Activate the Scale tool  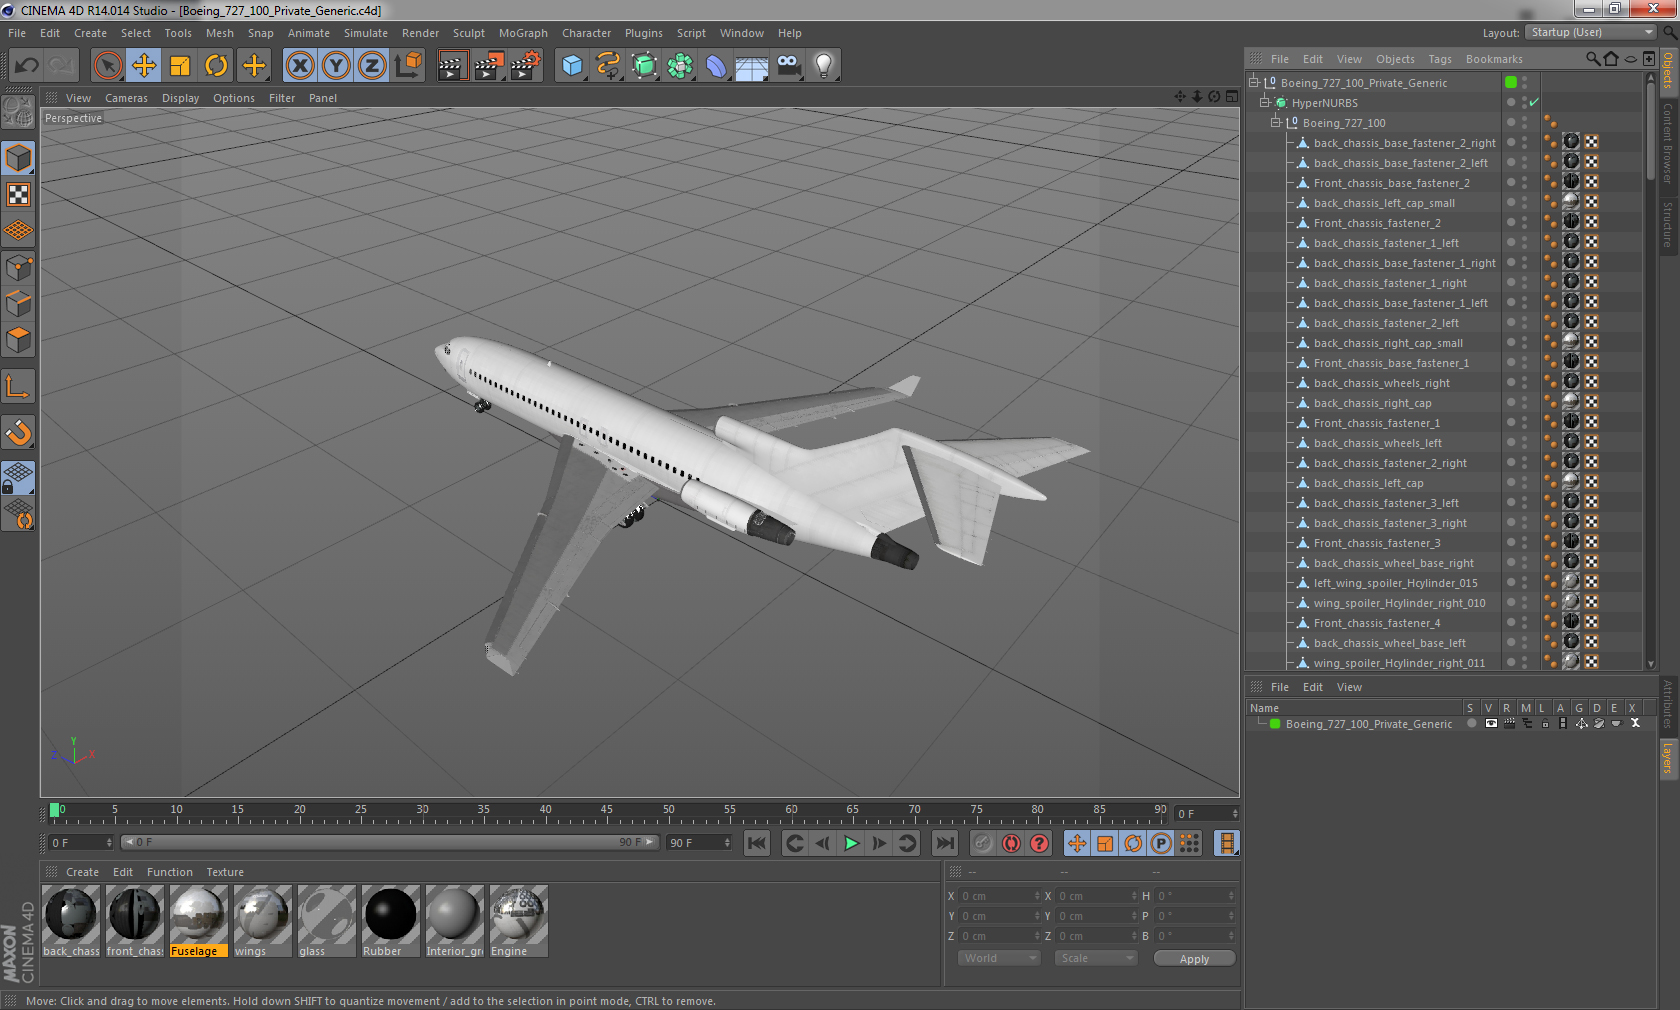pos(180,66)
